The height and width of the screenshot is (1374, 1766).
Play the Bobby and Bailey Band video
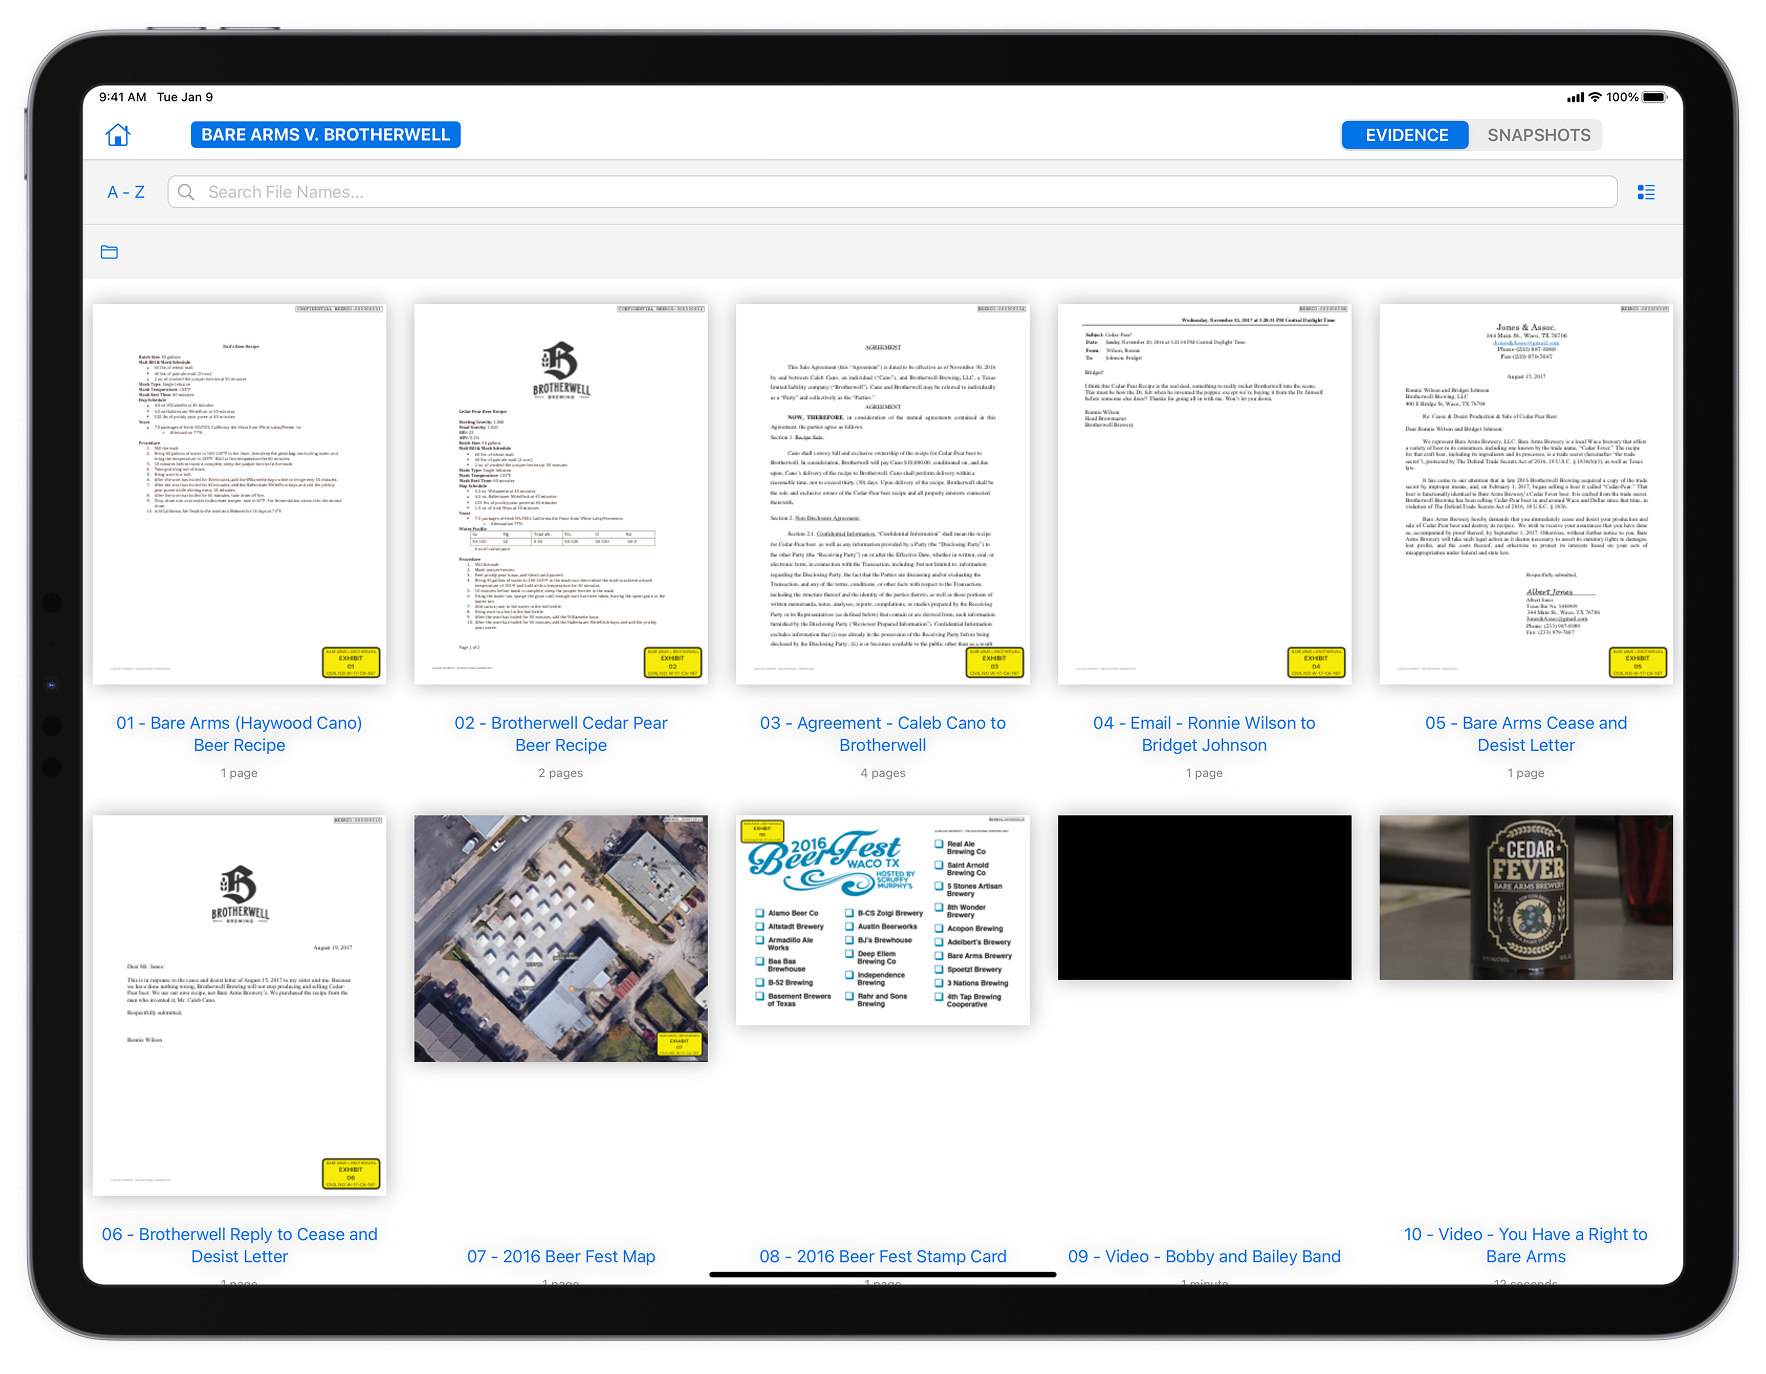(x=1204, y=898)
